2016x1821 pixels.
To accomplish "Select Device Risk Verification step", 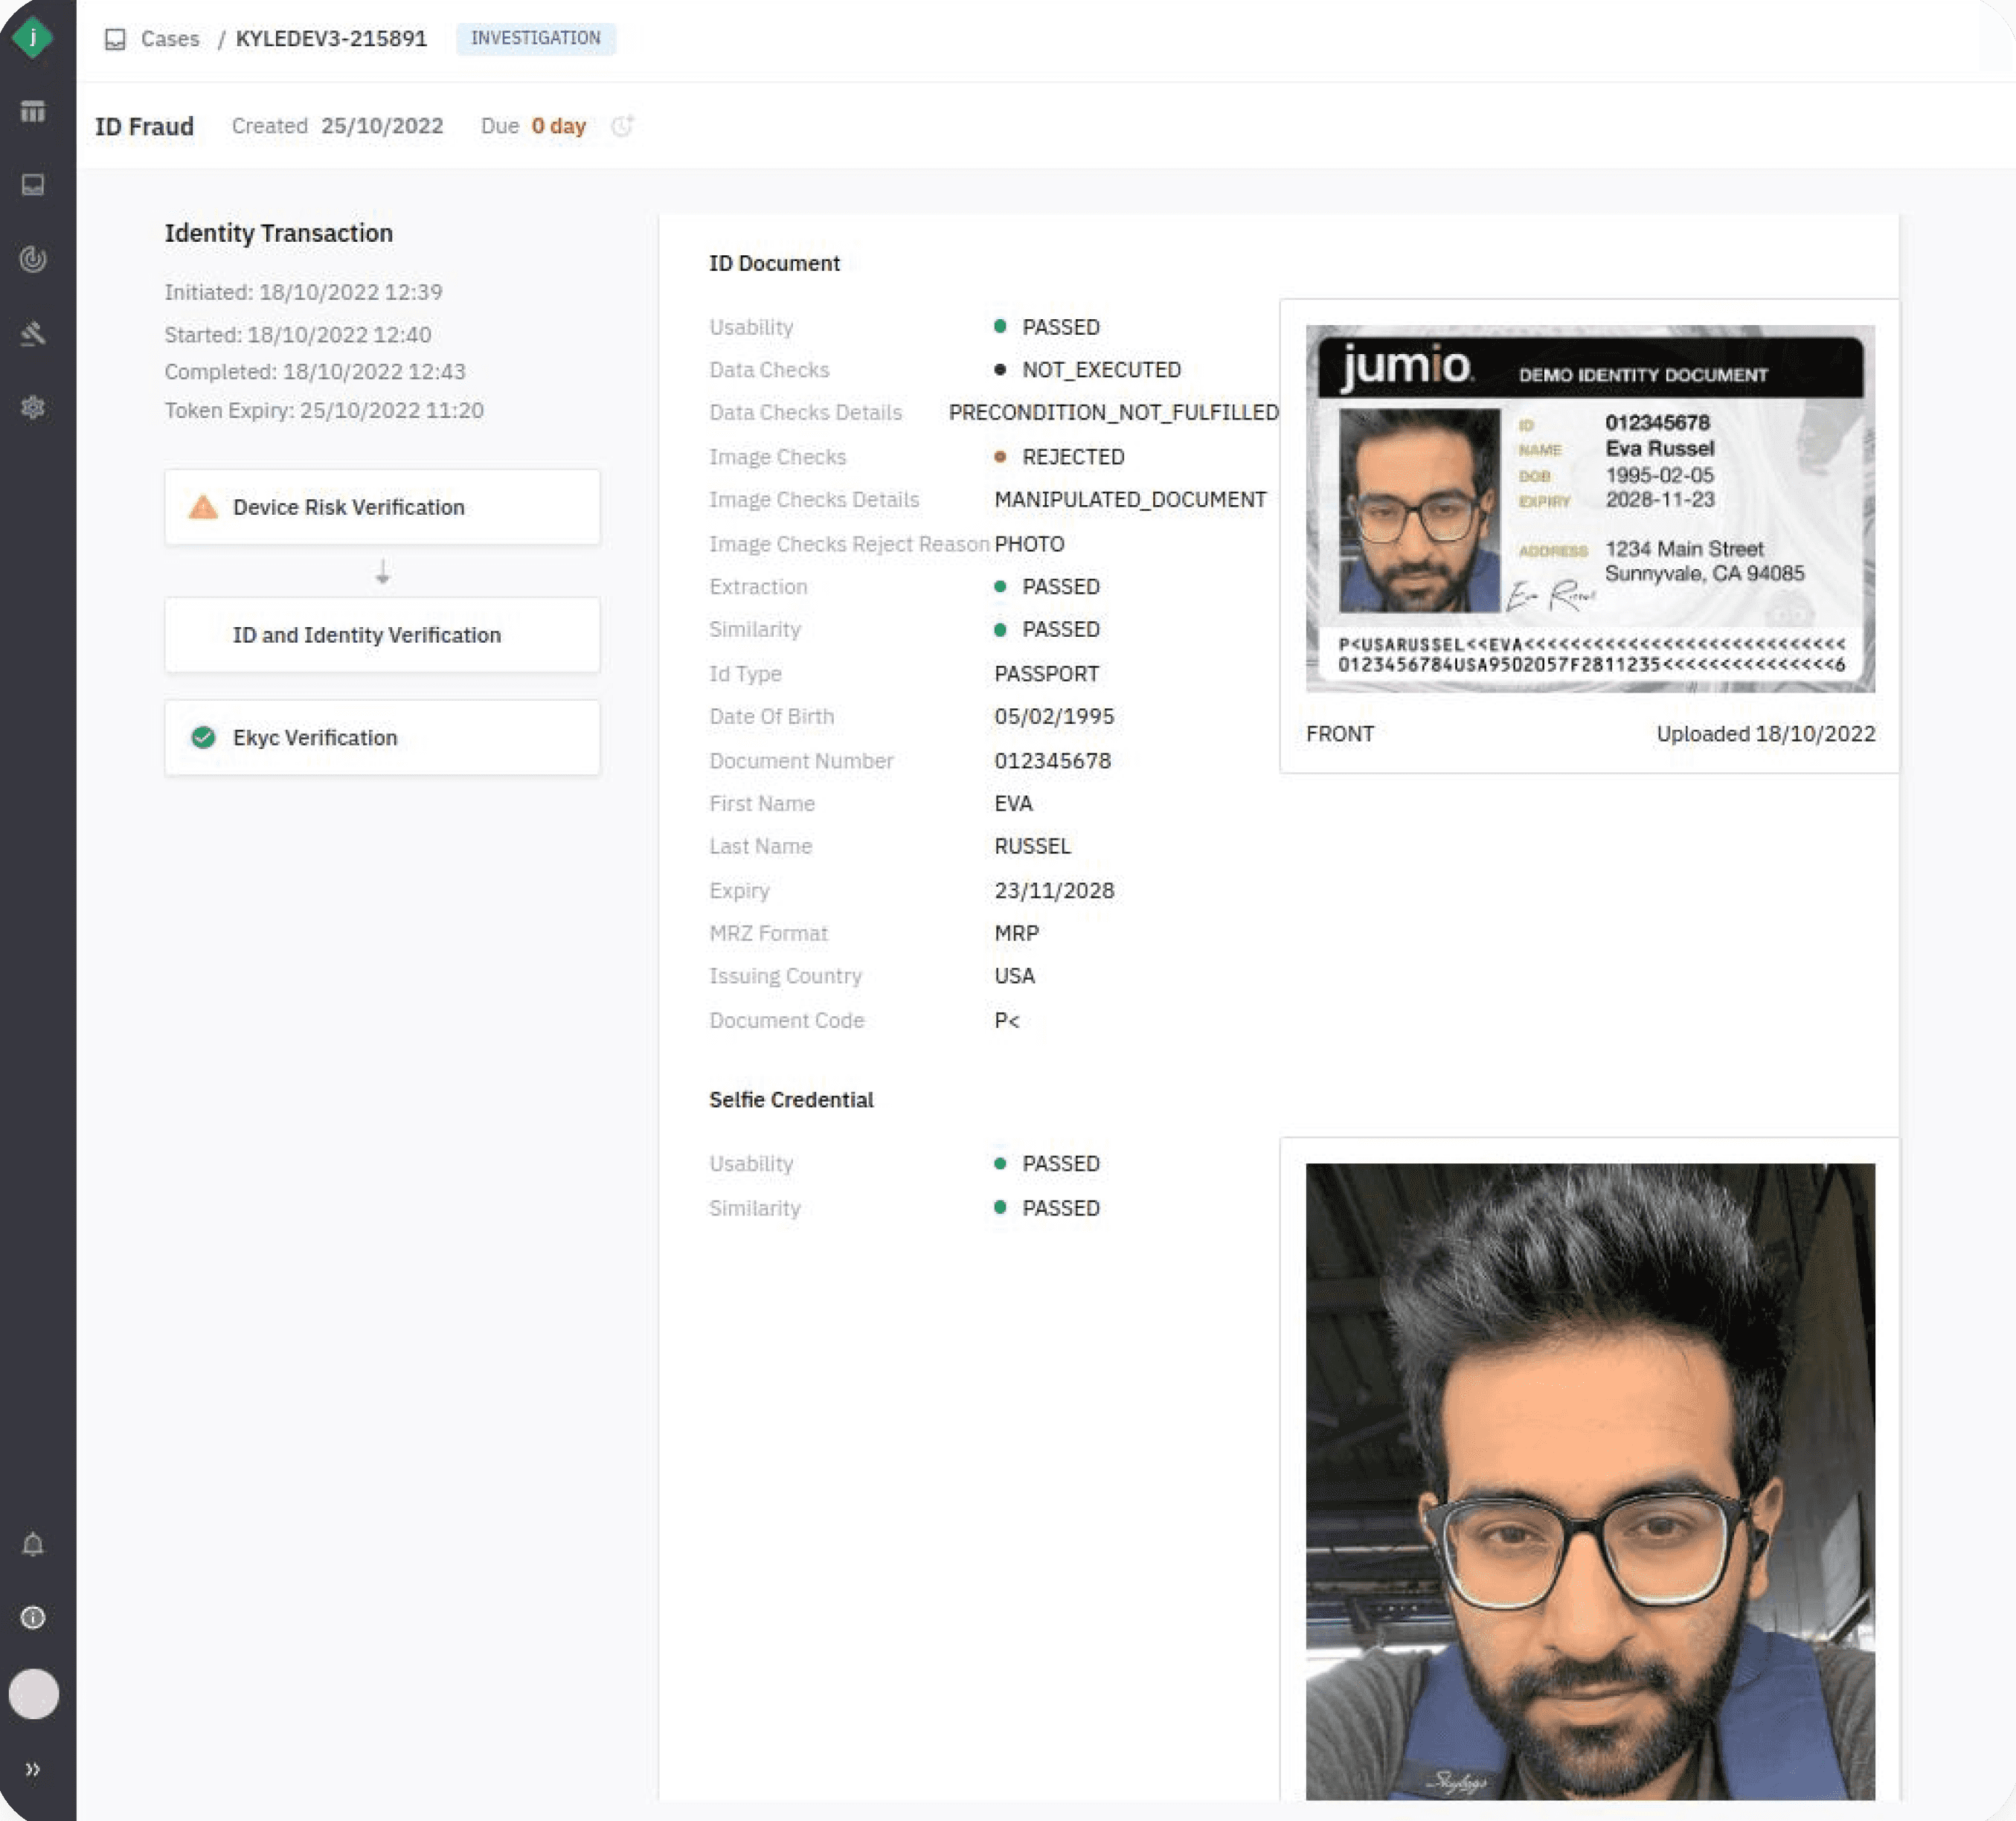I will coord(382,507).
